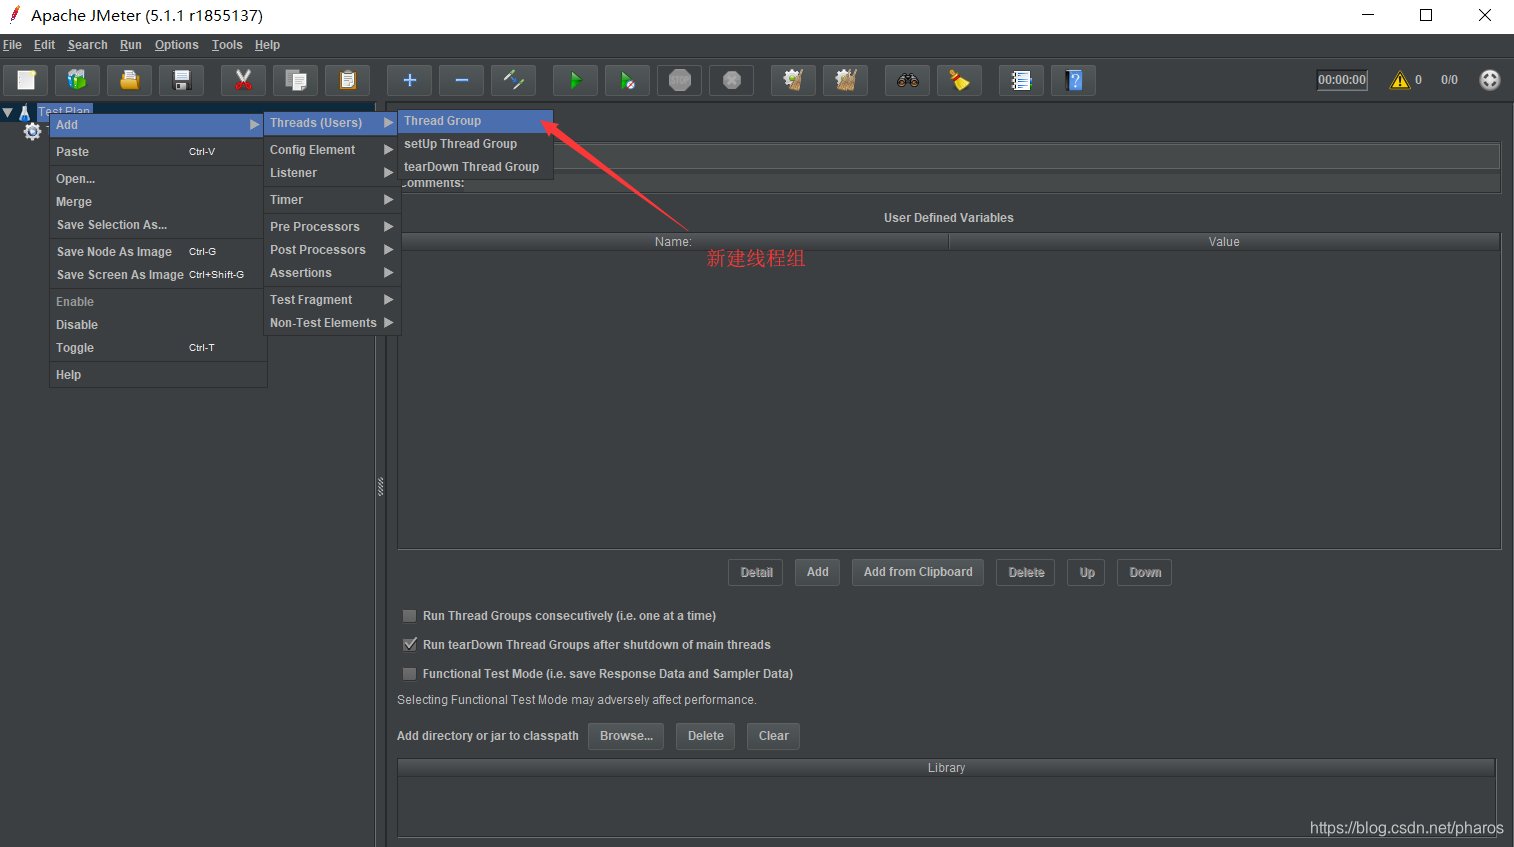The image size is (1514, 847).
Task: Save the test plan with disk icon
Action: 181,80
